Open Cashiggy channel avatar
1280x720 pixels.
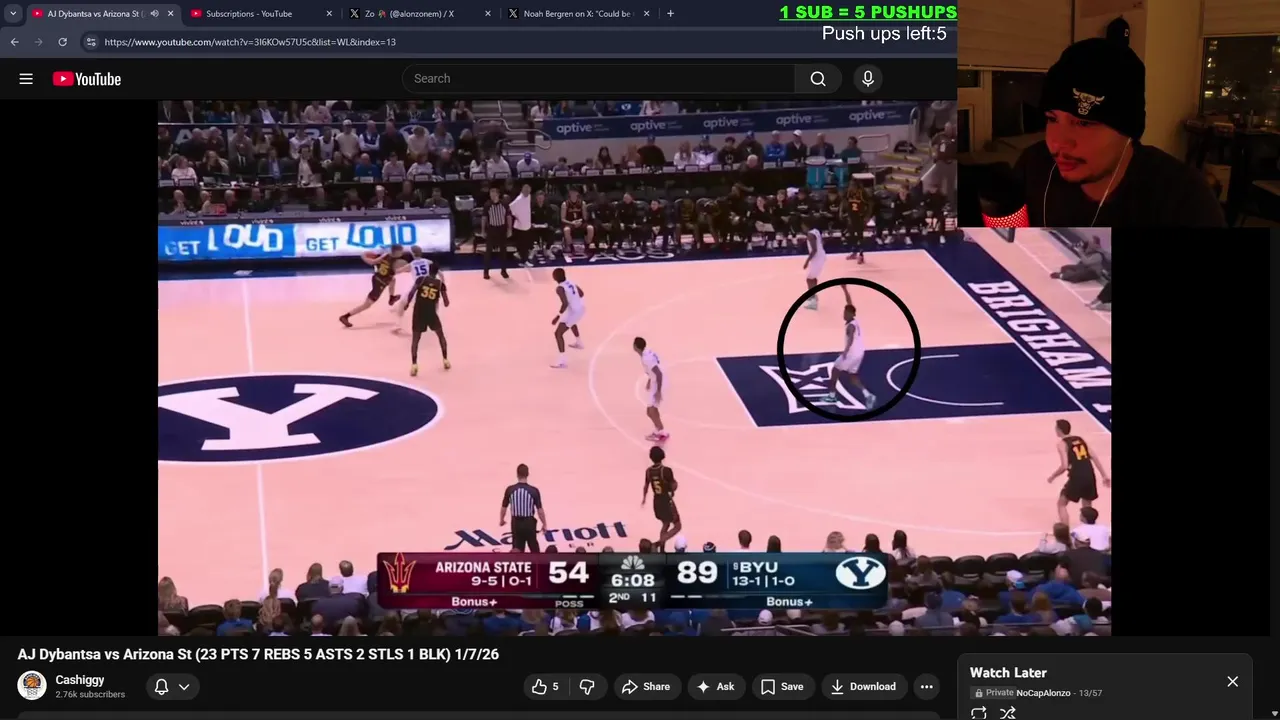32,686
